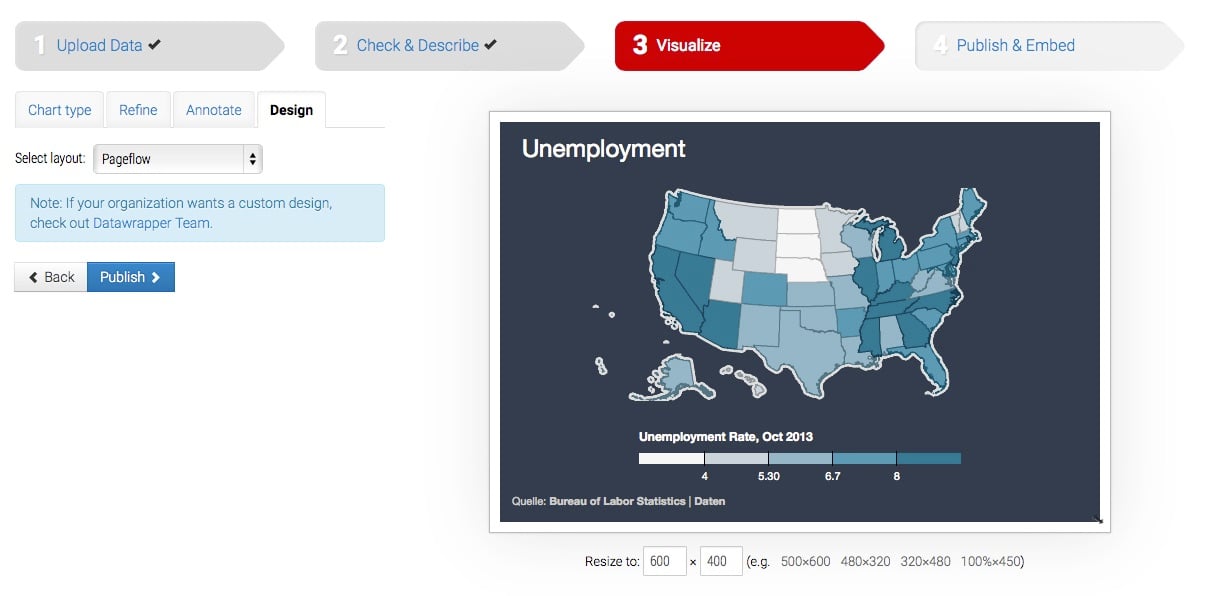Click the Publish button chevron icon
The height and width of the screenshot is (596, 1206).
click(156, 277)
